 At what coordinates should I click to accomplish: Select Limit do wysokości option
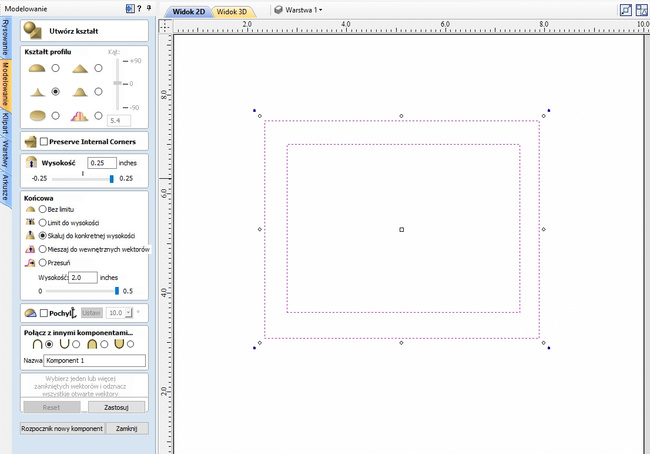pyautogui.click(x=42, y=223)
